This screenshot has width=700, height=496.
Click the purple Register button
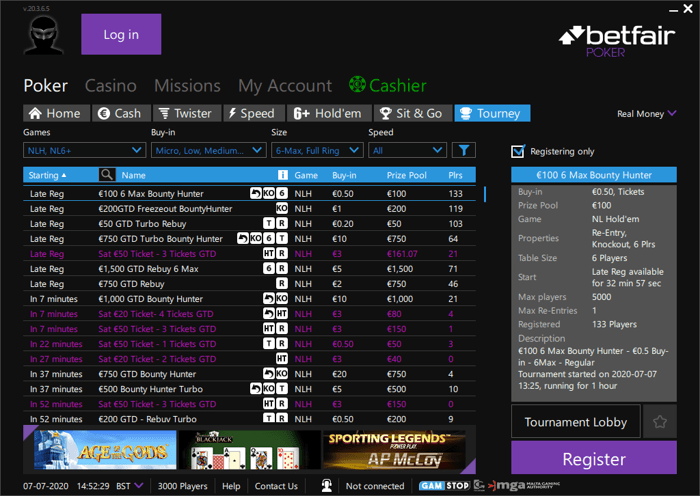(594, 458)
